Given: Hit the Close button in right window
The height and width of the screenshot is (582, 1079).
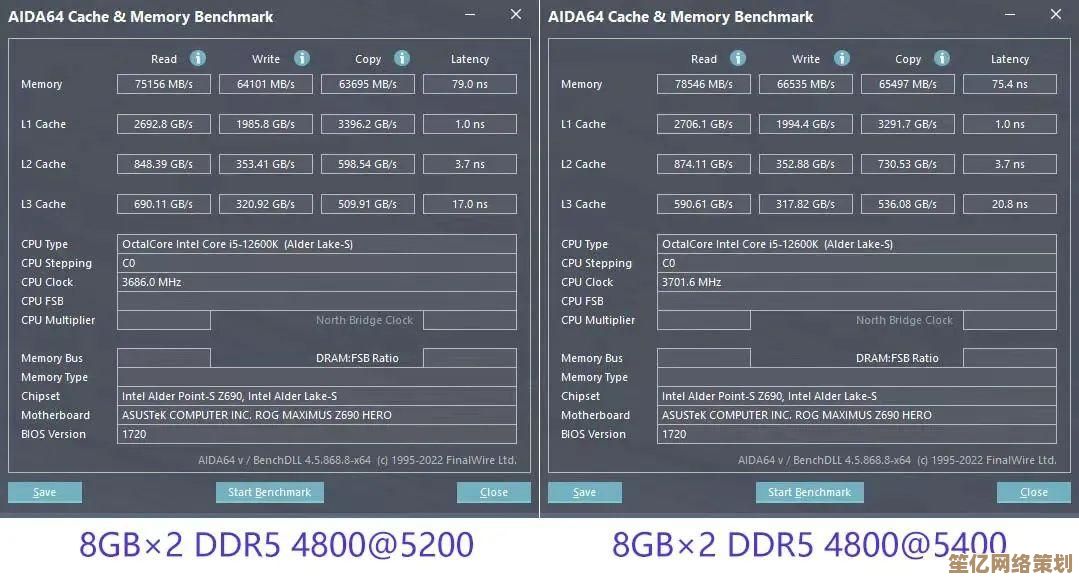Looking at the screenshot, I should (1033, 492).
